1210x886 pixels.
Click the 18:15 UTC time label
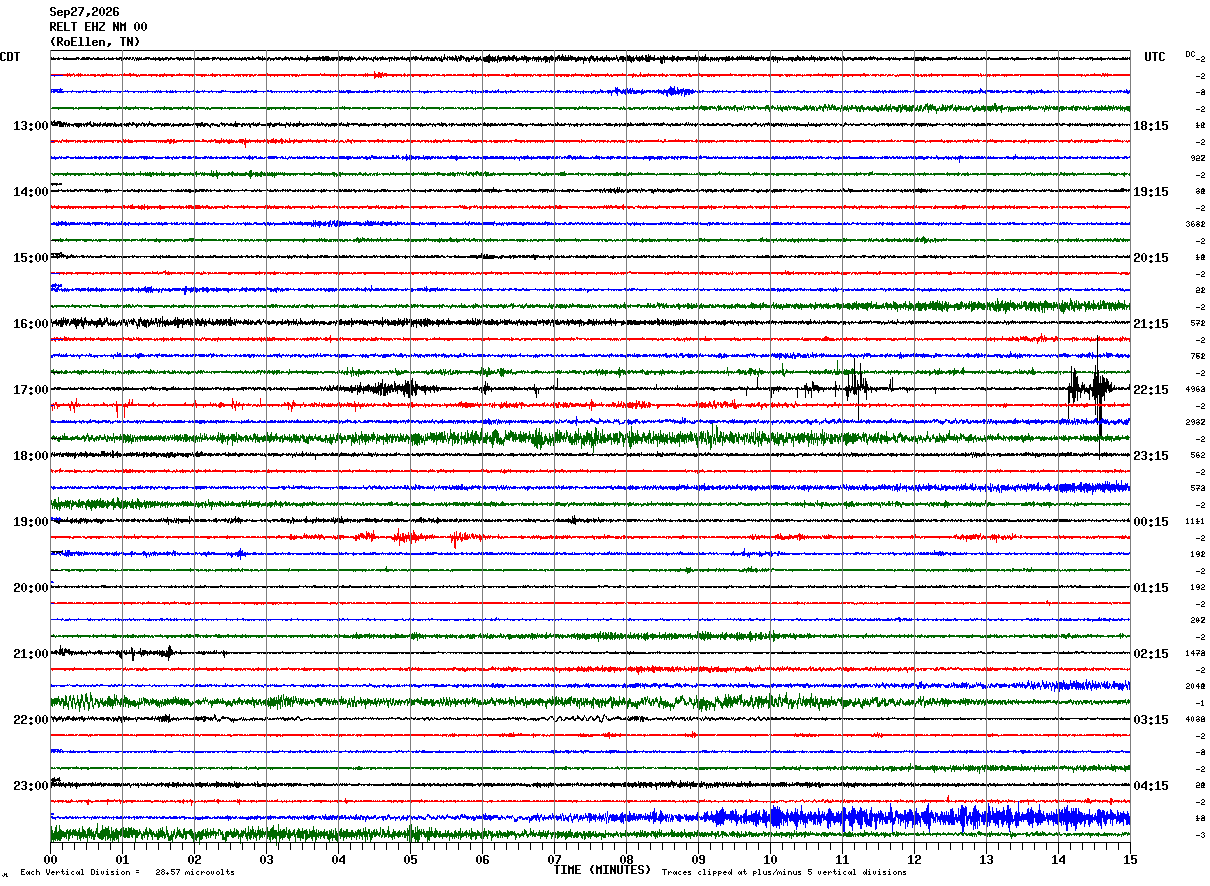pyautogui.click(x=1151, y=126)
